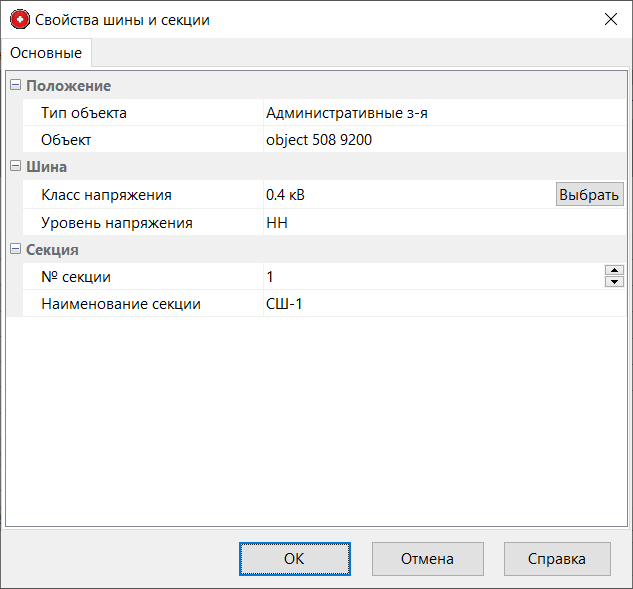
Task: Close the bus and section properties dialog
Action: [x=610, y=20]
